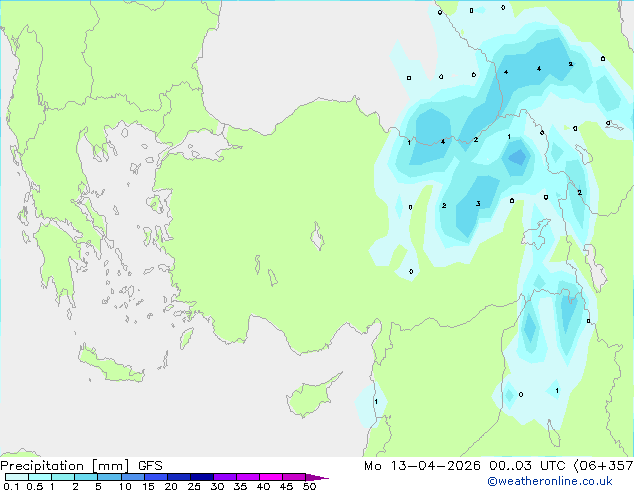
Task: Click the legend scale label '40'
Action: 263,486
